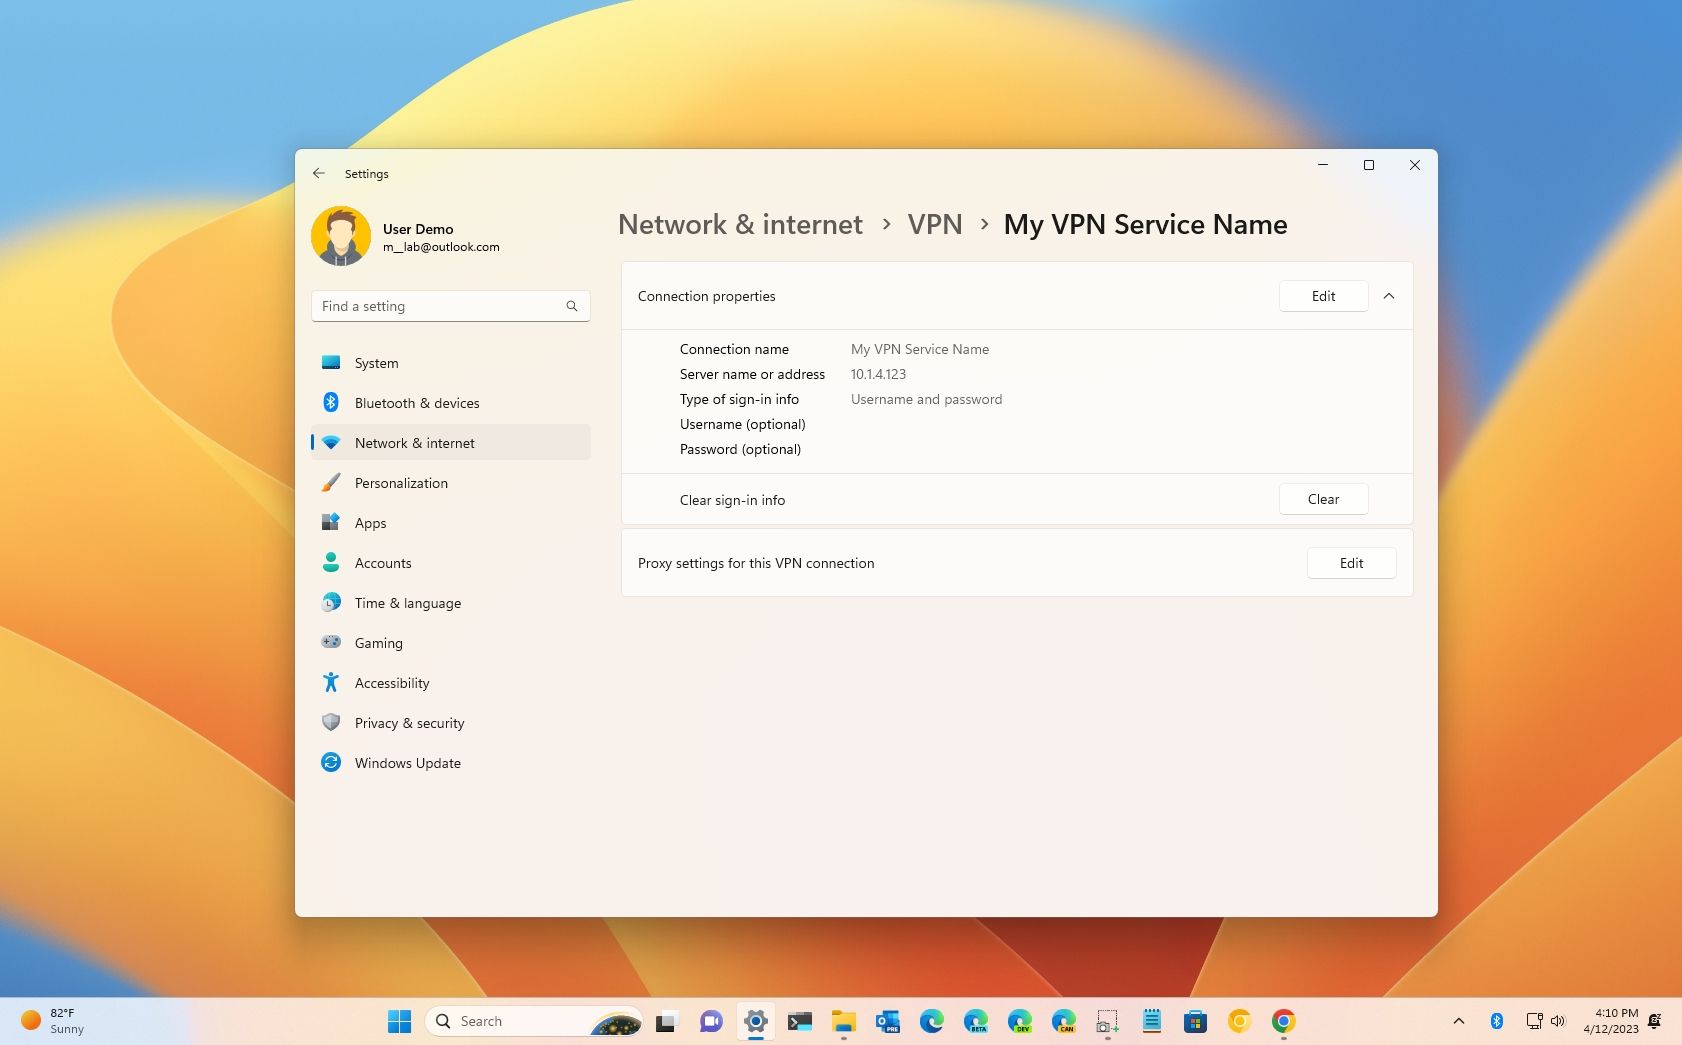
Task: Go to the VPN breadcrumb
Action: 935,224
